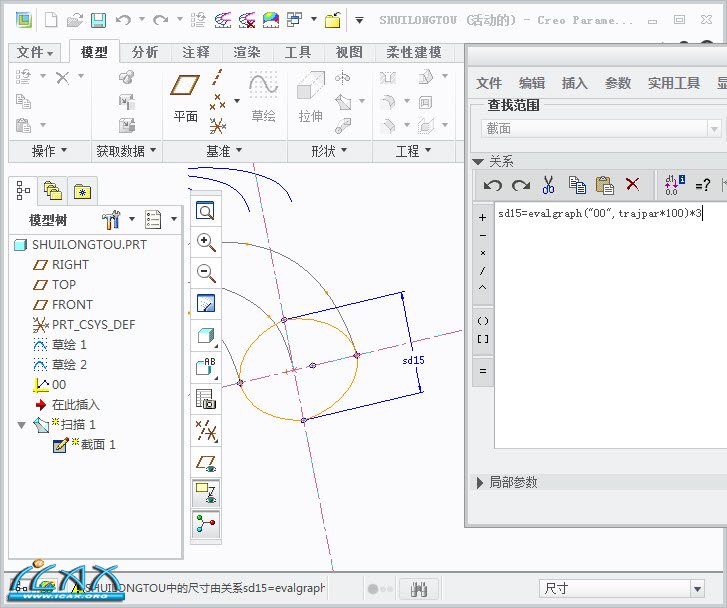
Task: Switch to the 分析 ribbon tab
Action: 145,52
